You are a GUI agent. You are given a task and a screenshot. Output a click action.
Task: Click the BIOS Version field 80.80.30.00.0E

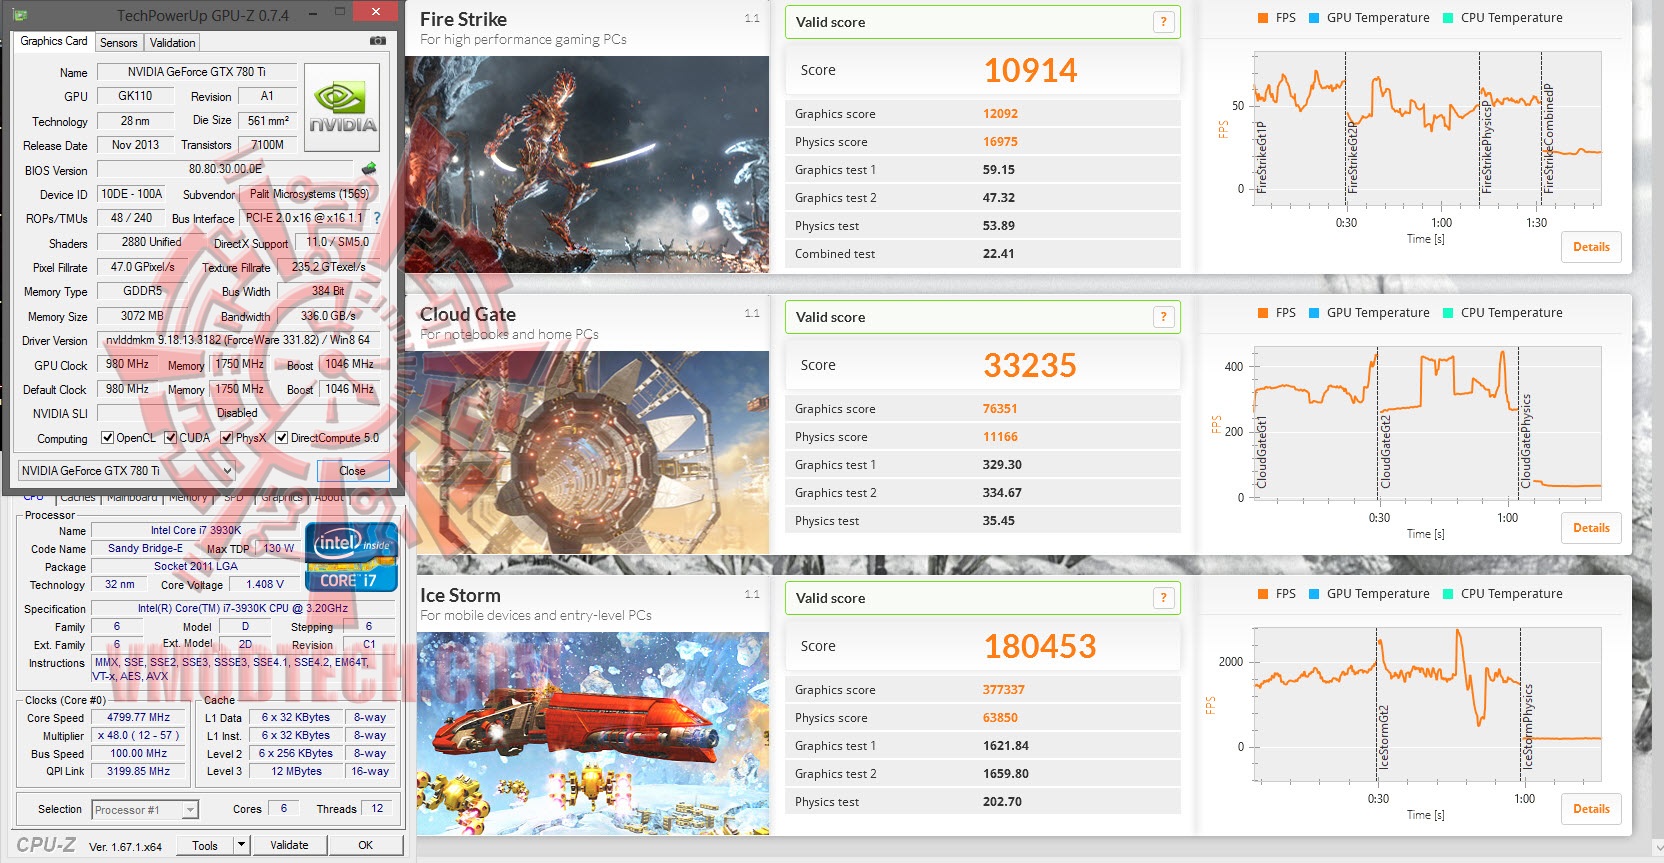tap(226, 169)
